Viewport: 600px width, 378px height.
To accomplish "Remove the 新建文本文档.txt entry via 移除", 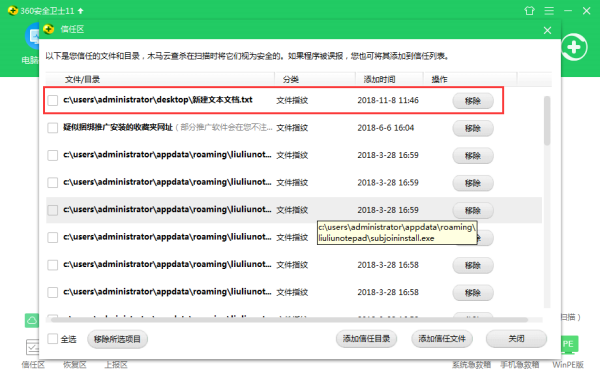I will click(x=473, y=101).
